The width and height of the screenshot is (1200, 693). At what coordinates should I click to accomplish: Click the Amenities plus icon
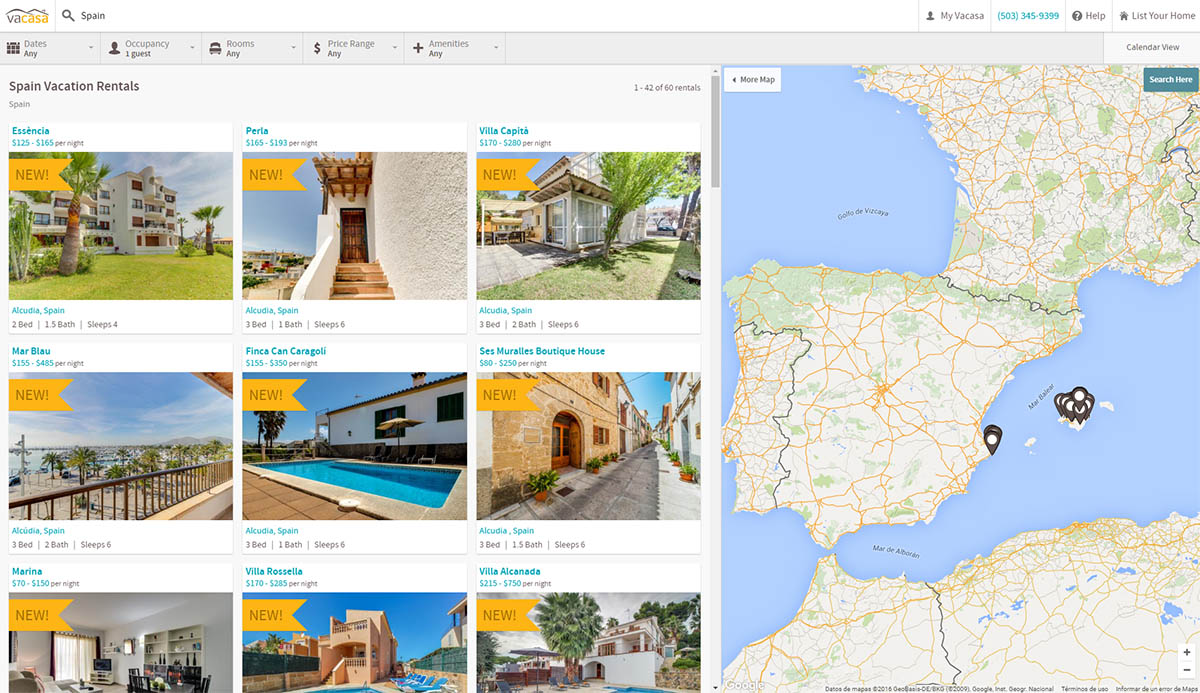click(418, 48)
